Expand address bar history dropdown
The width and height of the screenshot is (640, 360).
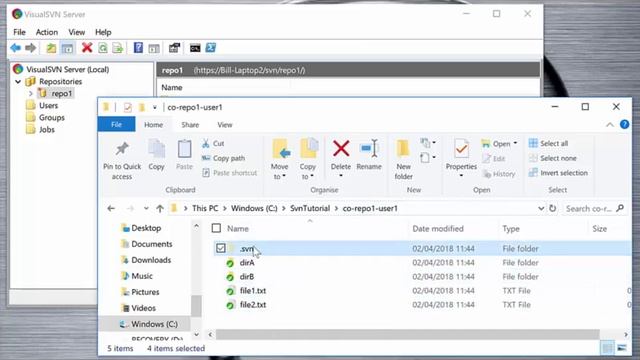[541, 208]
